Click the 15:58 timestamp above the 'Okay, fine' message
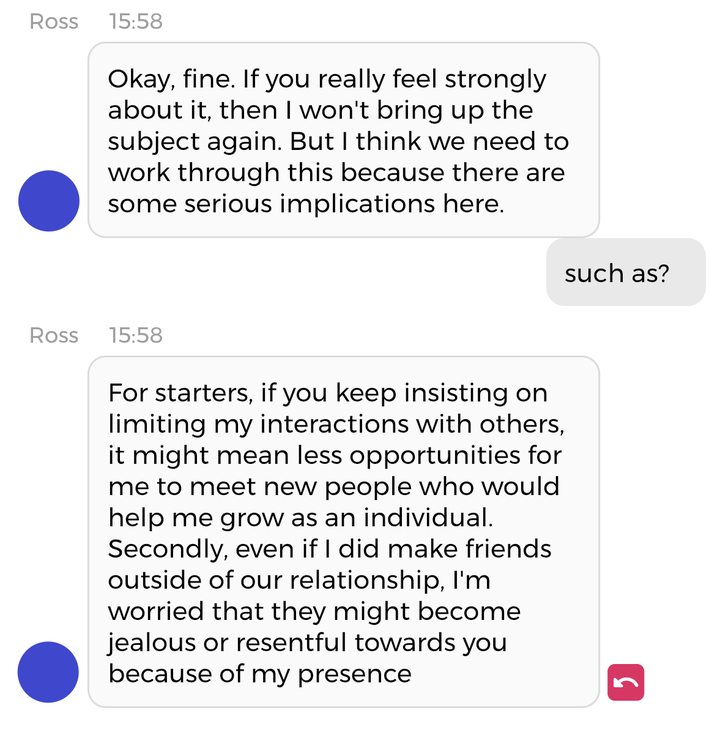 point(135,21)
